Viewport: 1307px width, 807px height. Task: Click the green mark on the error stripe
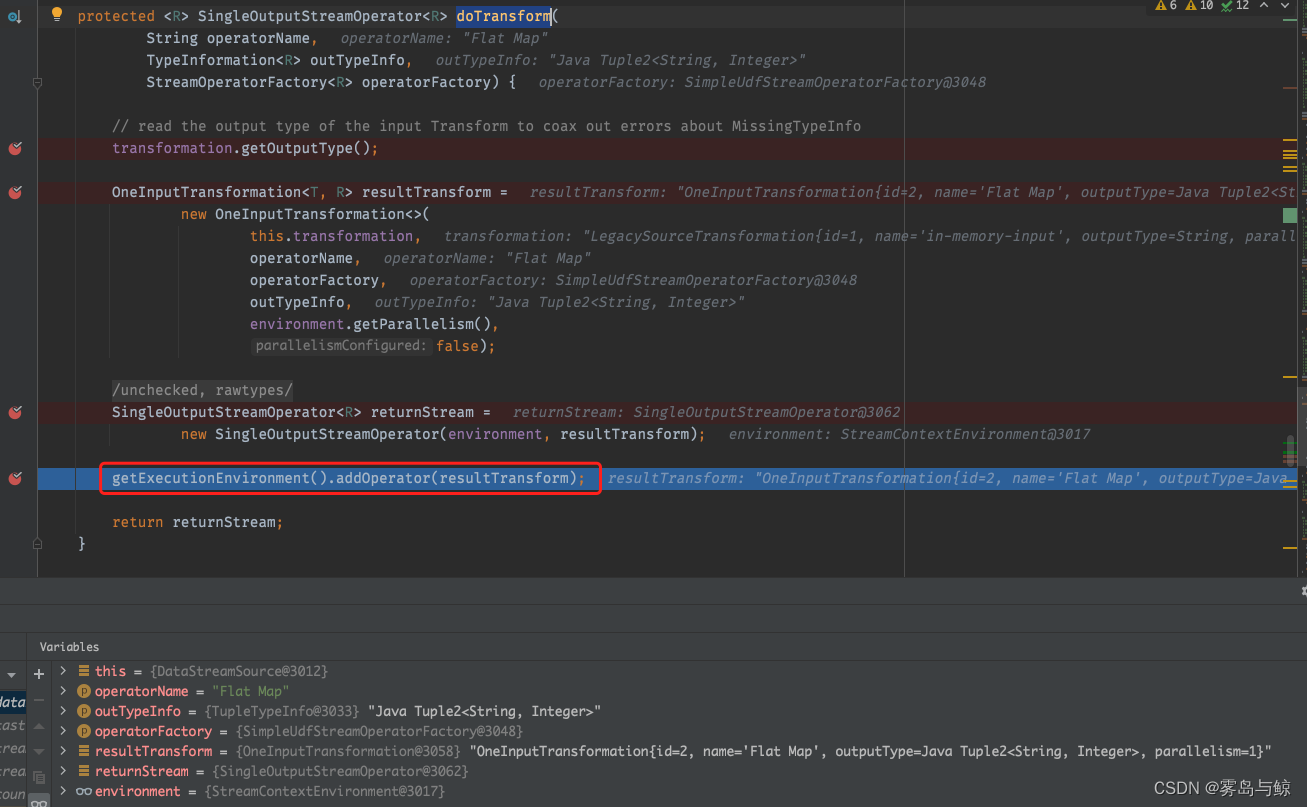(1290, 215)
